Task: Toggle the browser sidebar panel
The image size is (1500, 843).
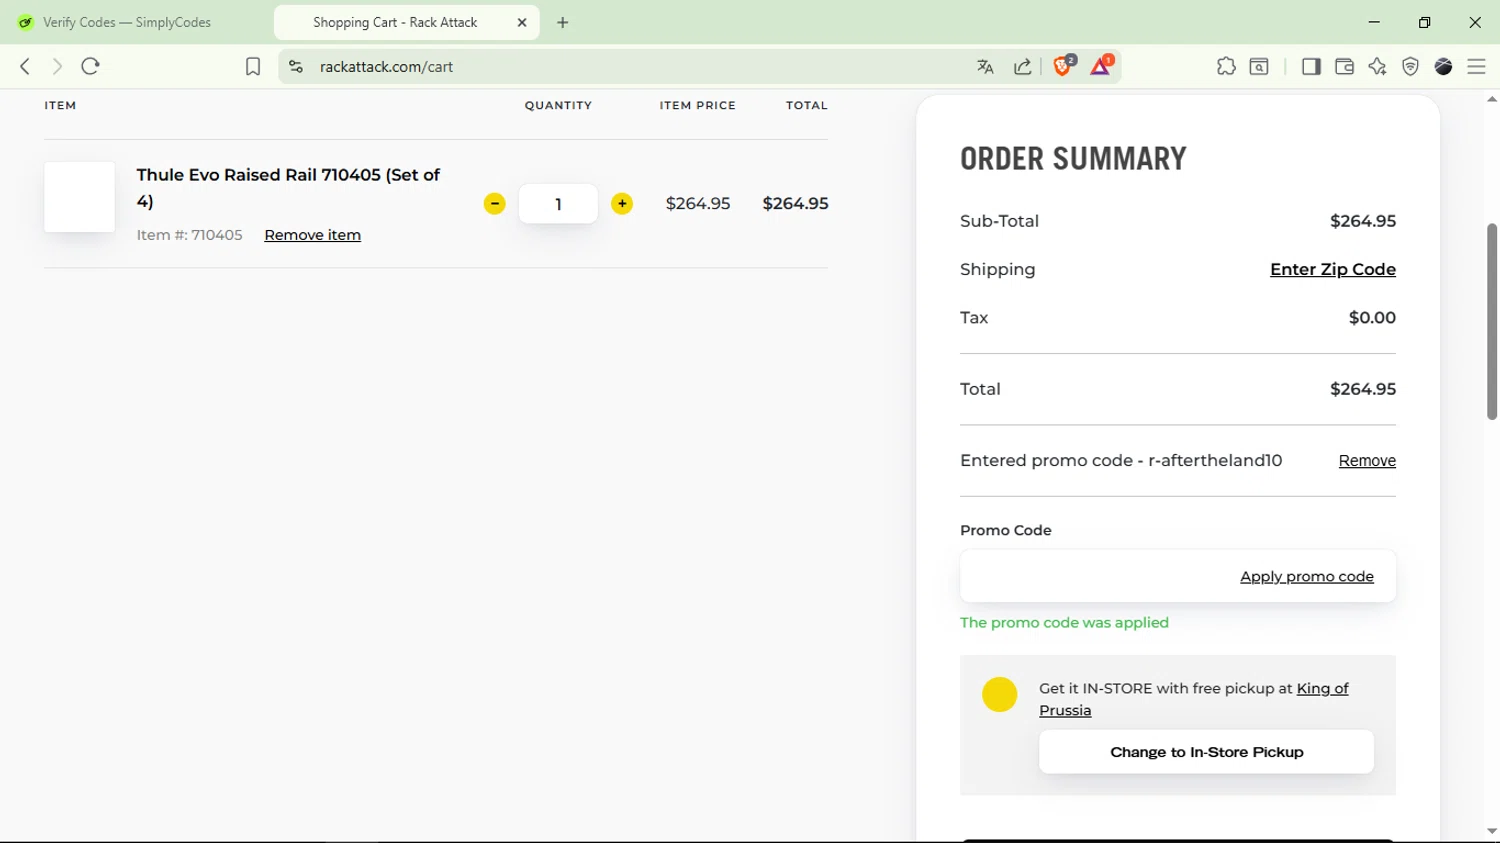Action: pyautogui.click(x=1311, y=66)
